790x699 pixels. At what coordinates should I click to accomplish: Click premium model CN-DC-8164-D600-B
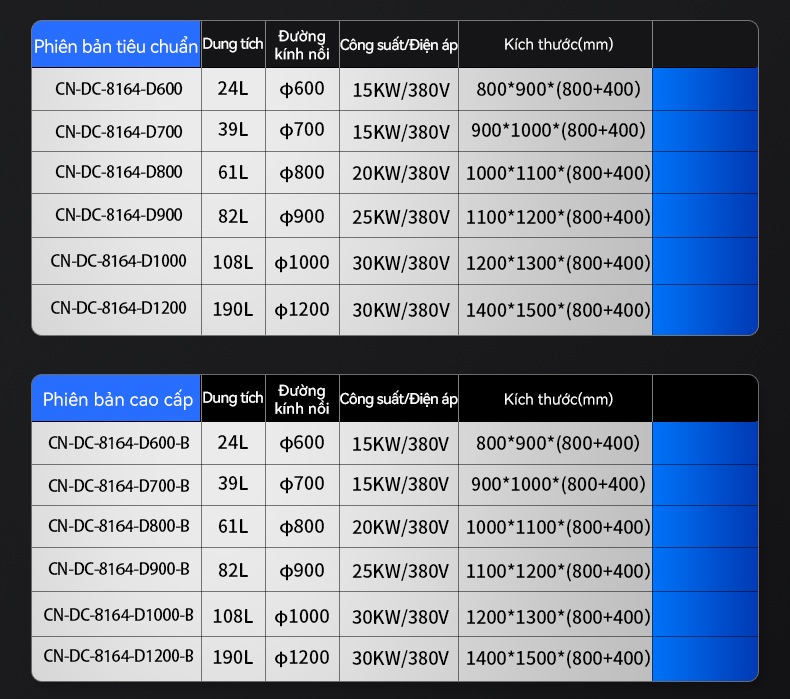tap(118, 442)
